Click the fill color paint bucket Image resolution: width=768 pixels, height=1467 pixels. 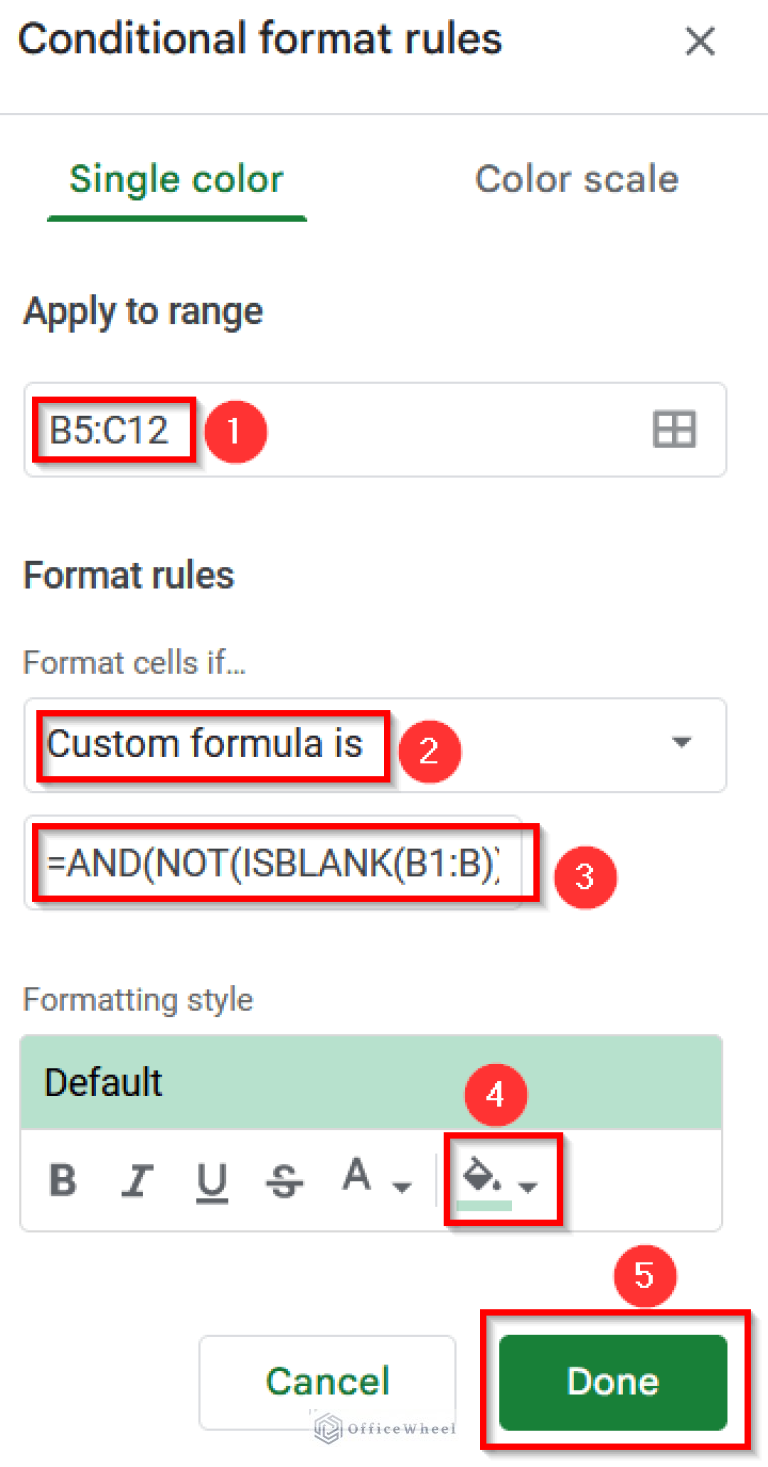point(482,1176)
